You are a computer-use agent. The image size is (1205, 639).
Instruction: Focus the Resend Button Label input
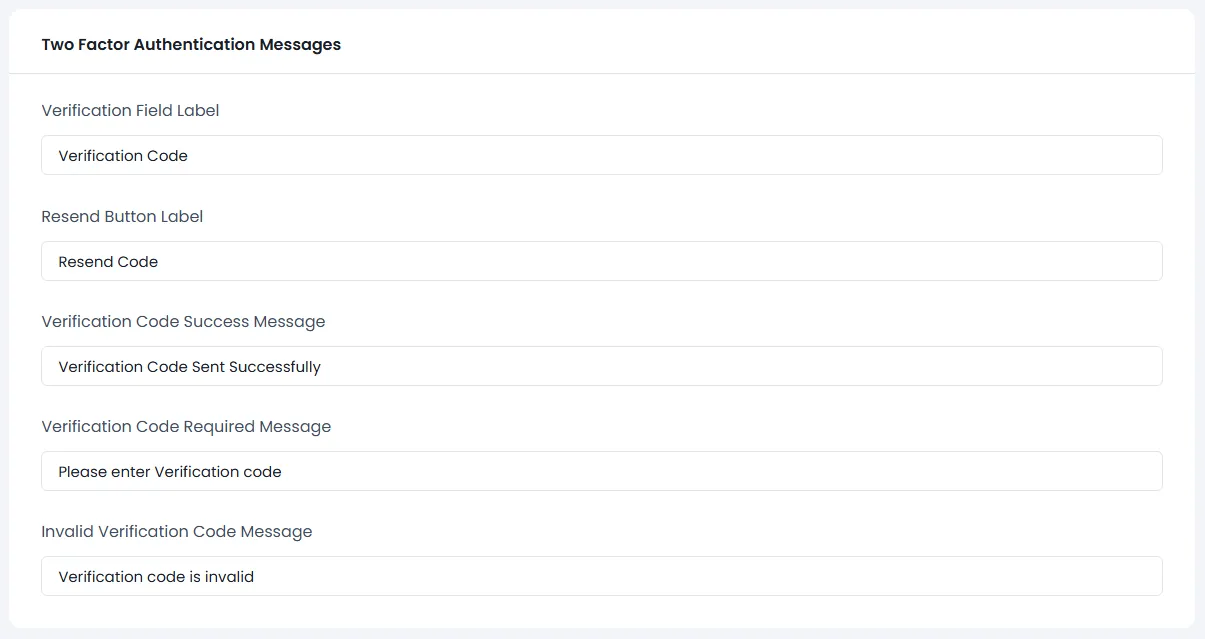[x=601, y=261]
